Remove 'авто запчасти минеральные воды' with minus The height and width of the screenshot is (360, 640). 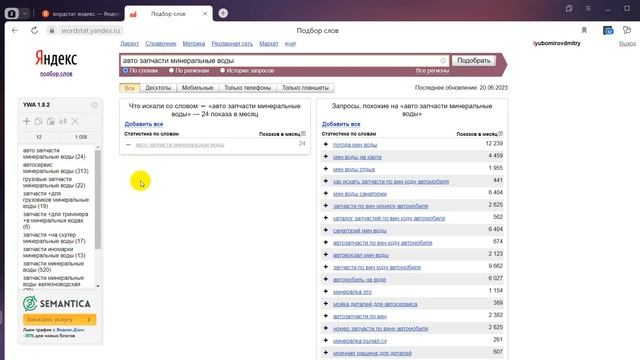pos(129,144)
